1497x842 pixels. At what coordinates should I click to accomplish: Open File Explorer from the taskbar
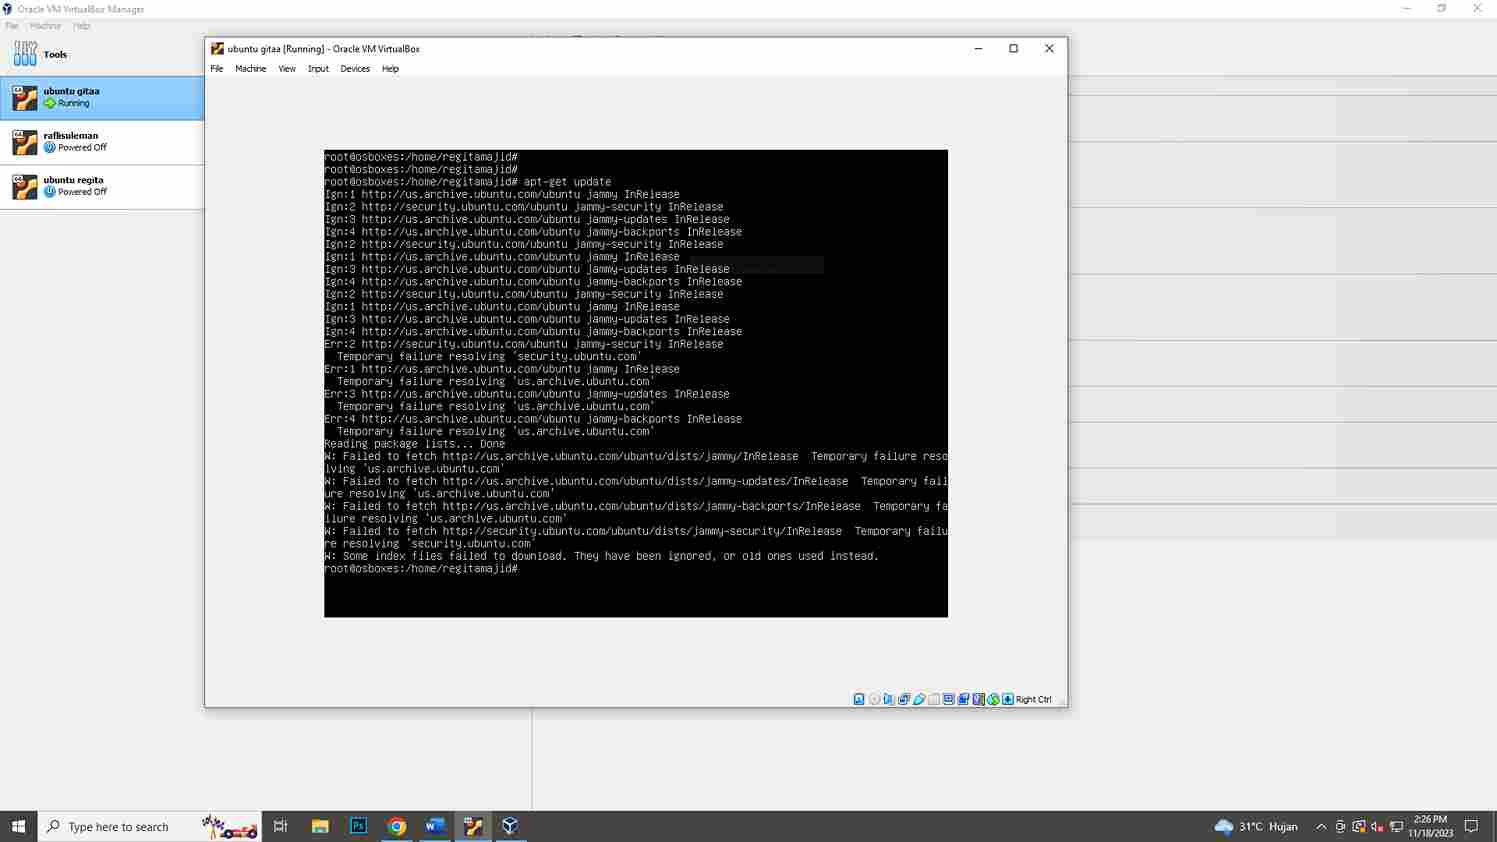[x=320, y=826]
